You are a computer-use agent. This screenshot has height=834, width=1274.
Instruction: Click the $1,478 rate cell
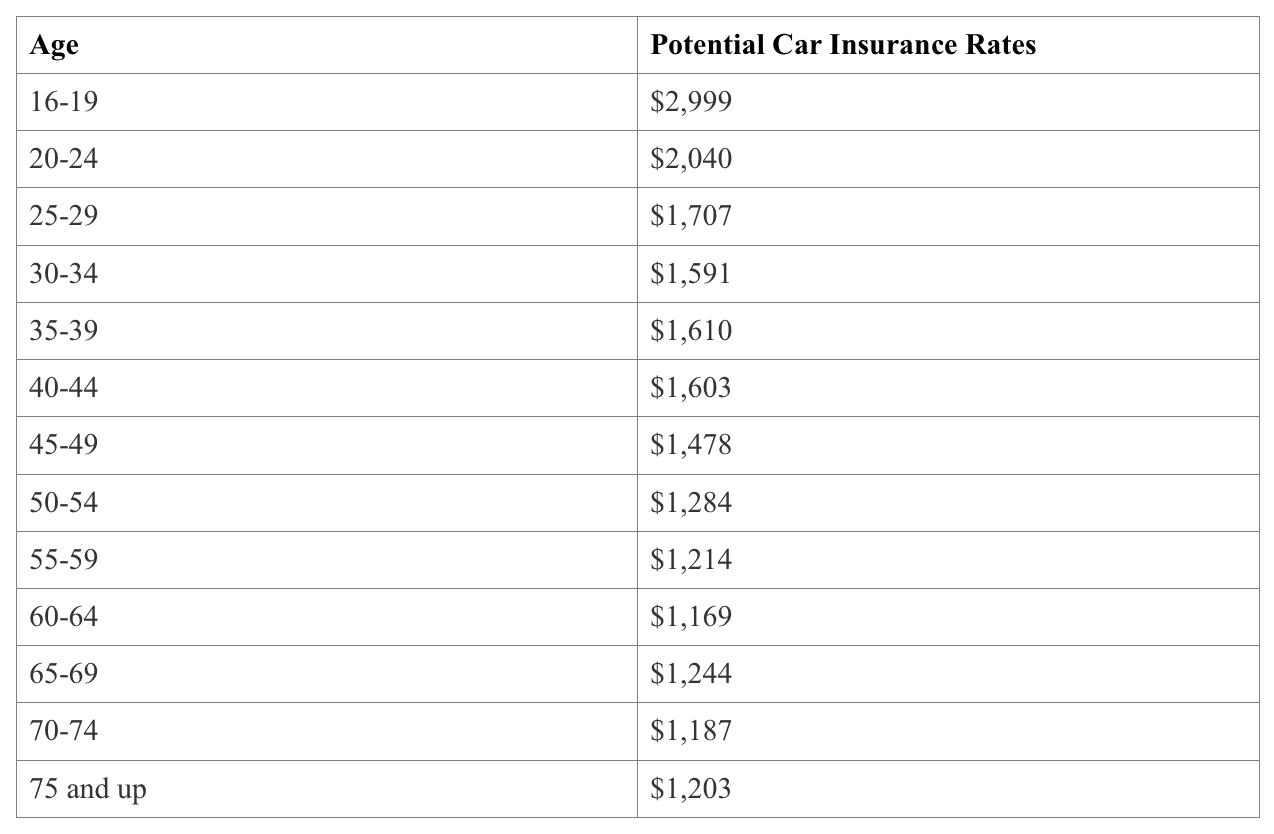(690, 444)
